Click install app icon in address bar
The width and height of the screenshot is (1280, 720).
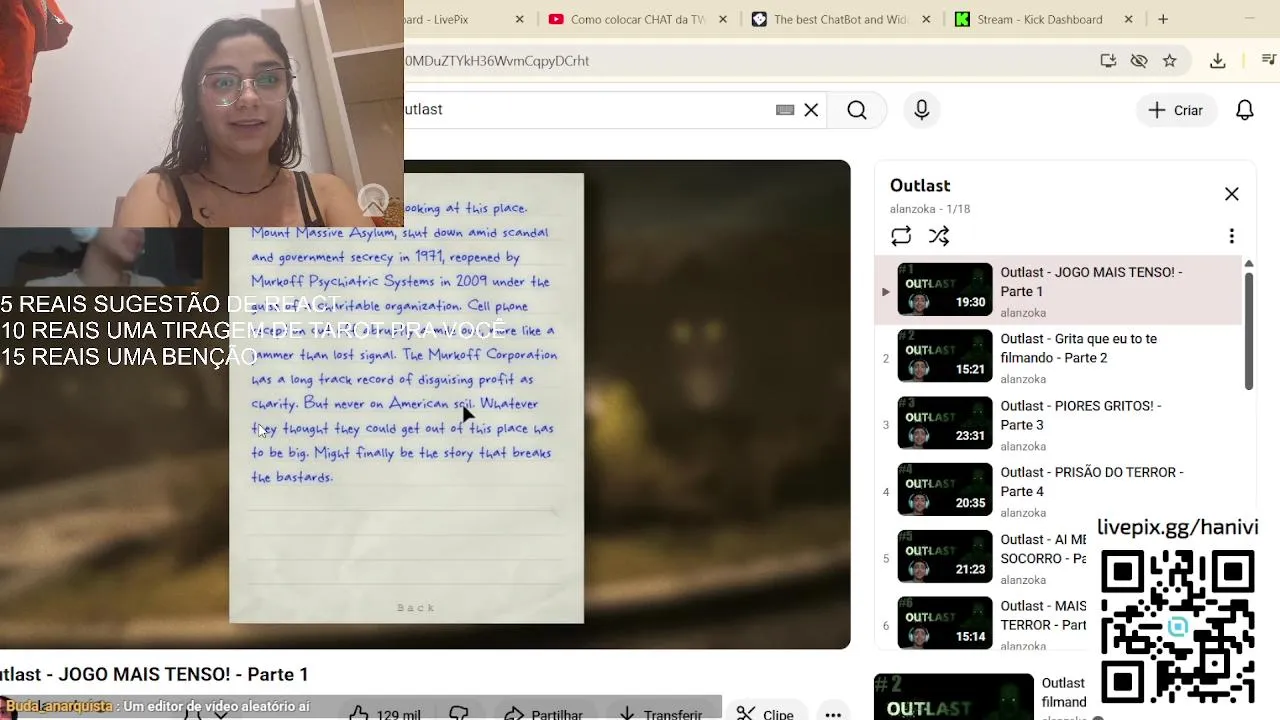[1108, 61]
